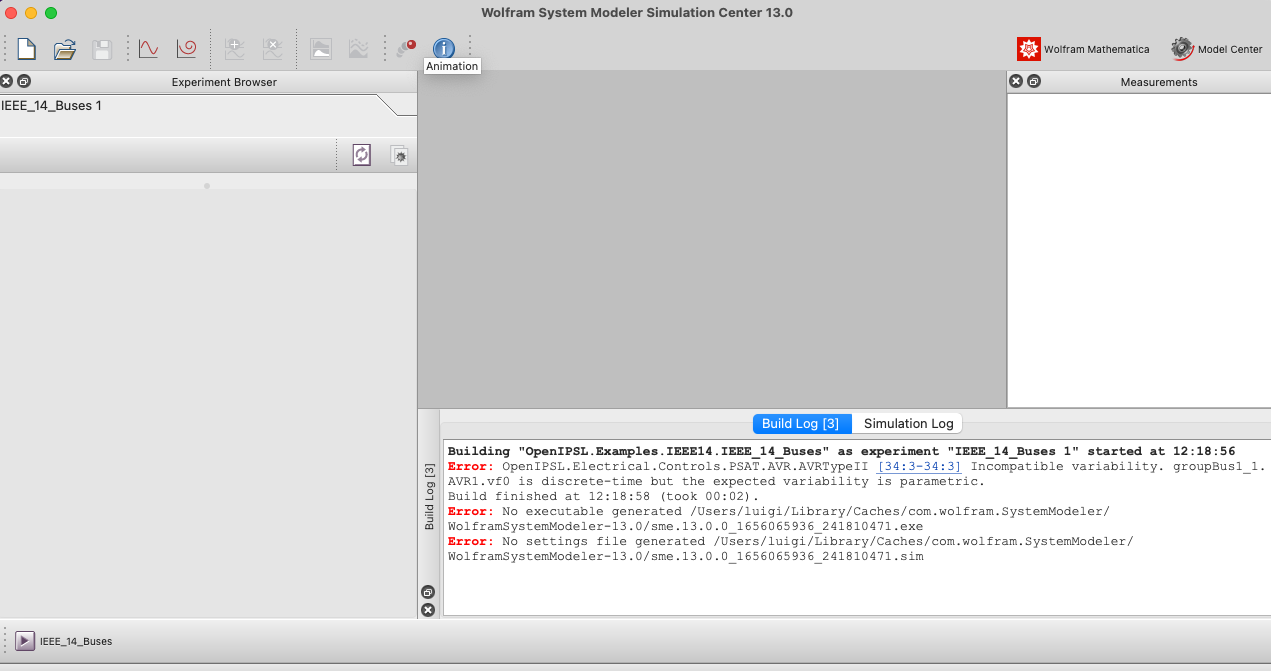Create a new experiment file
The height and width of the screenshot is (671, 1271).
(25, 48)
